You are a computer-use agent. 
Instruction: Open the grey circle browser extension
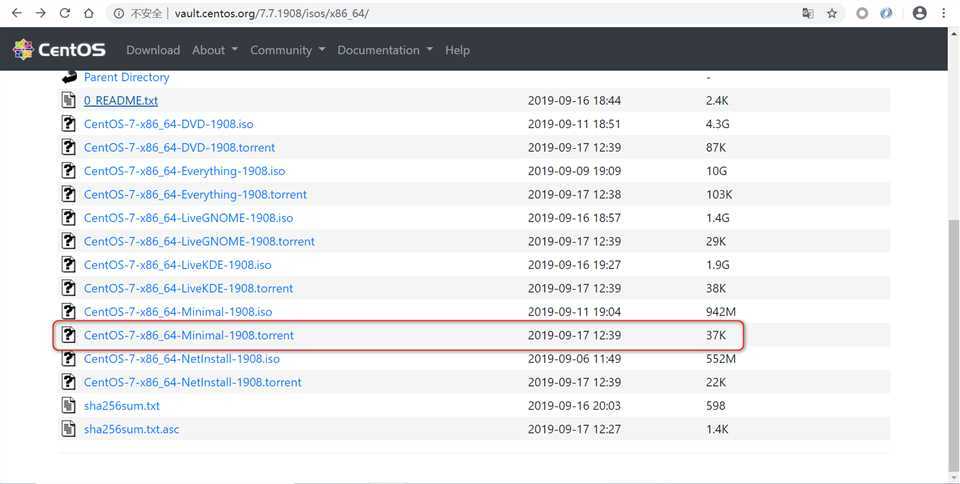pos(862,13)
